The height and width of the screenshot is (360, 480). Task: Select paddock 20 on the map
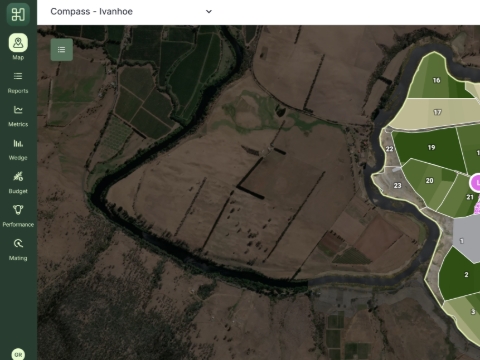pyautogui.click(x=430, y=181)
